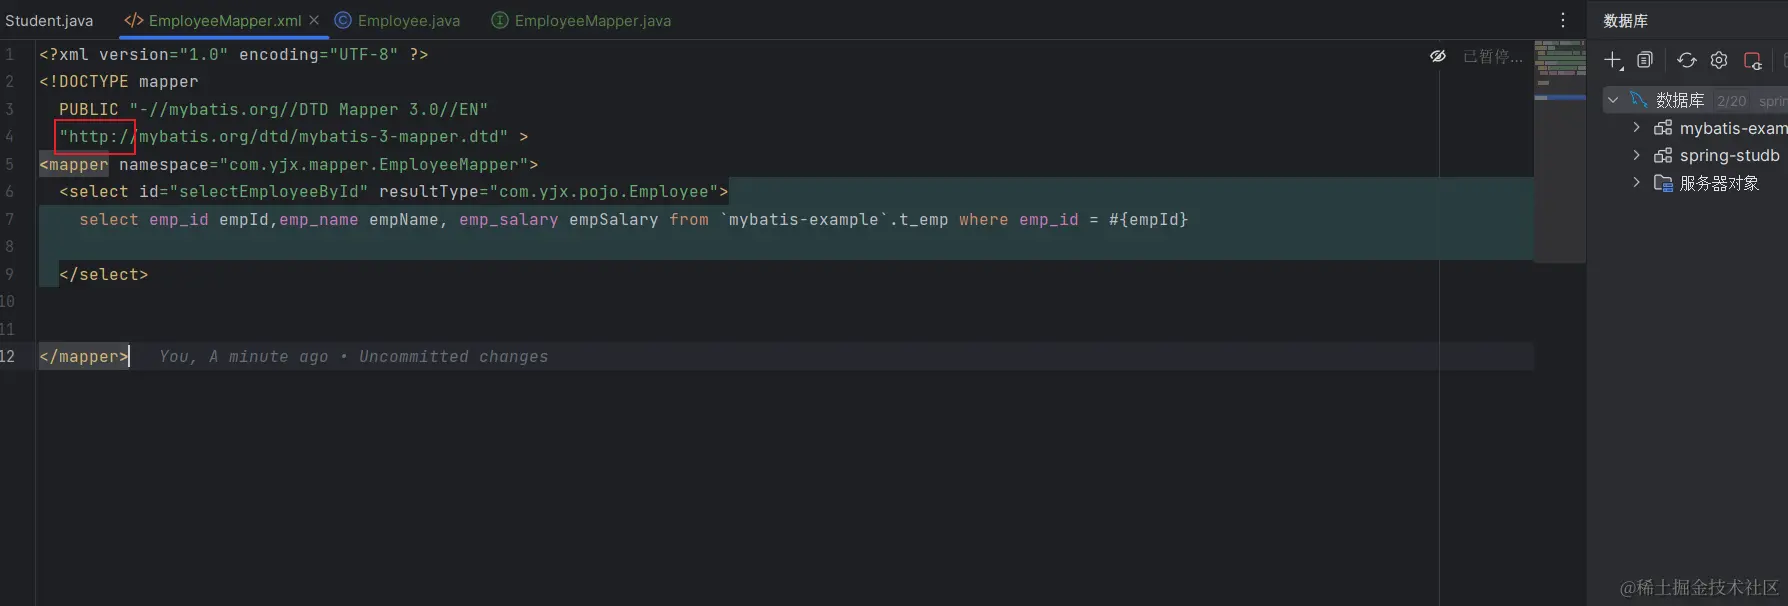Click the 已暂停 analysis status label

1493,57
